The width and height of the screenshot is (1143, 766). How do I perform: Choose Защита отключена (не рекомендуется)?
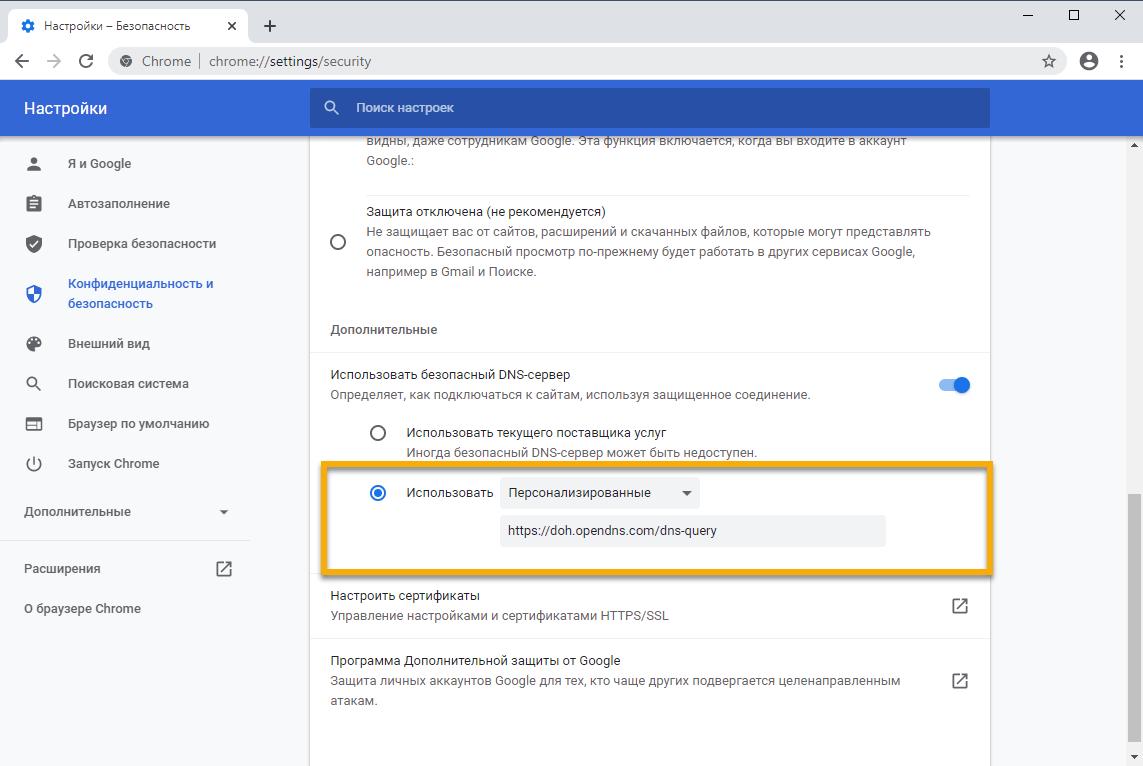[x=337, y=241]
